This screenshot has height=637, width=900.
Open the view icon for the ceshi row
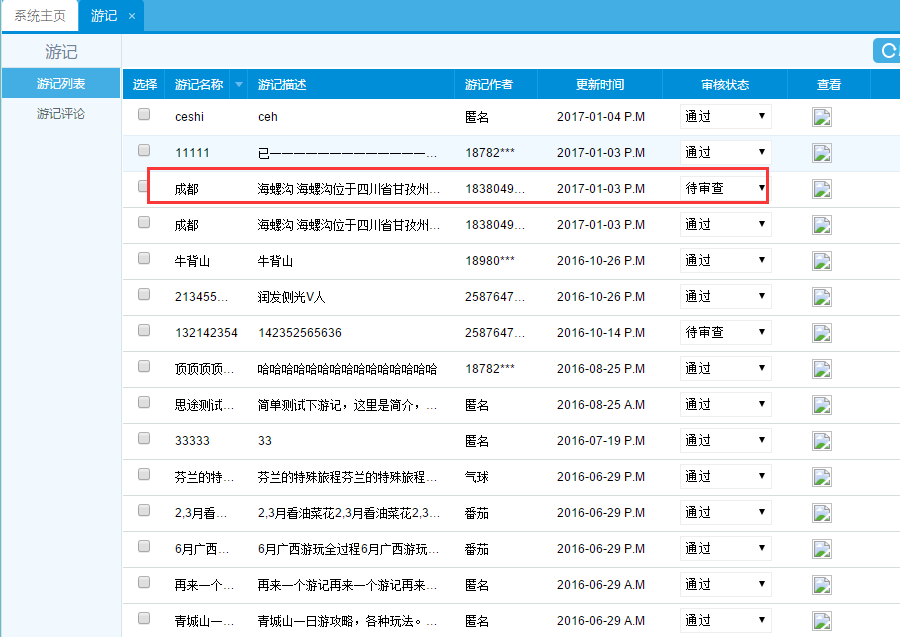point(822,117)
